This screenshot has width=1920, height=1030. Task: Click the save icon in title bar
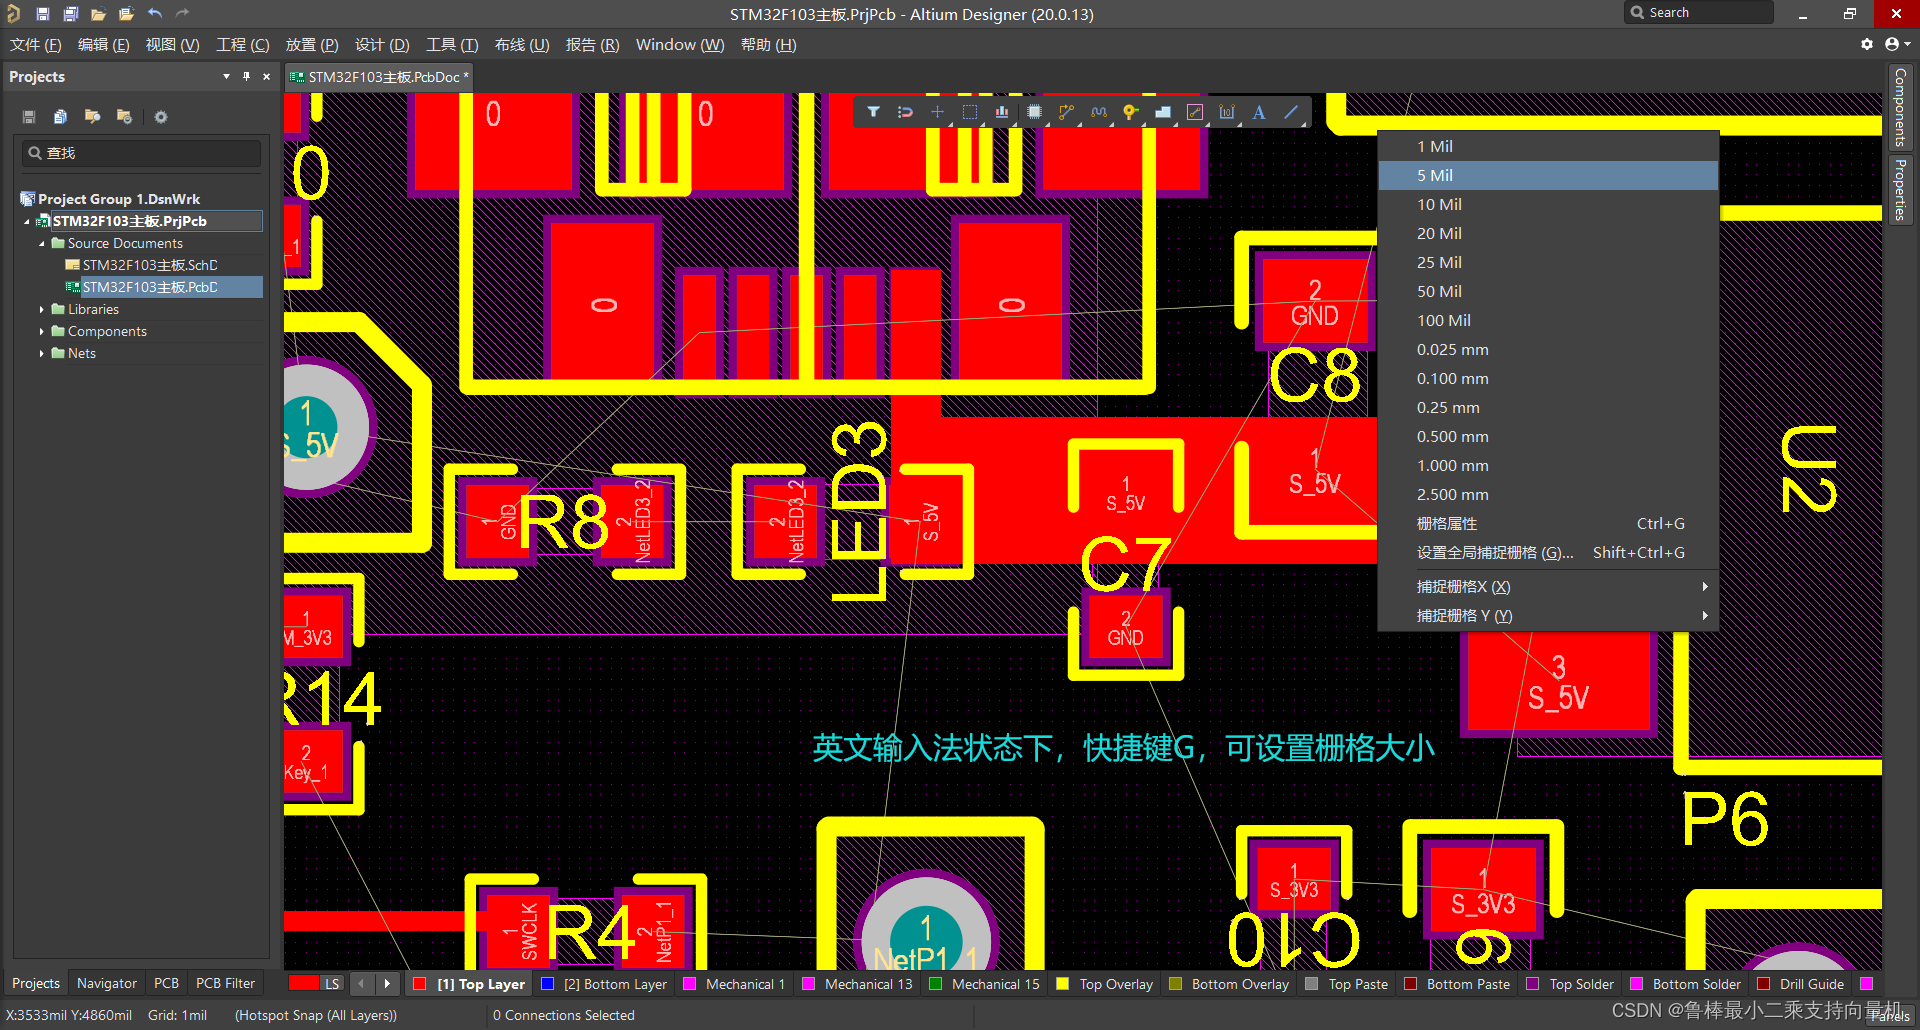[x=42, y=14]
